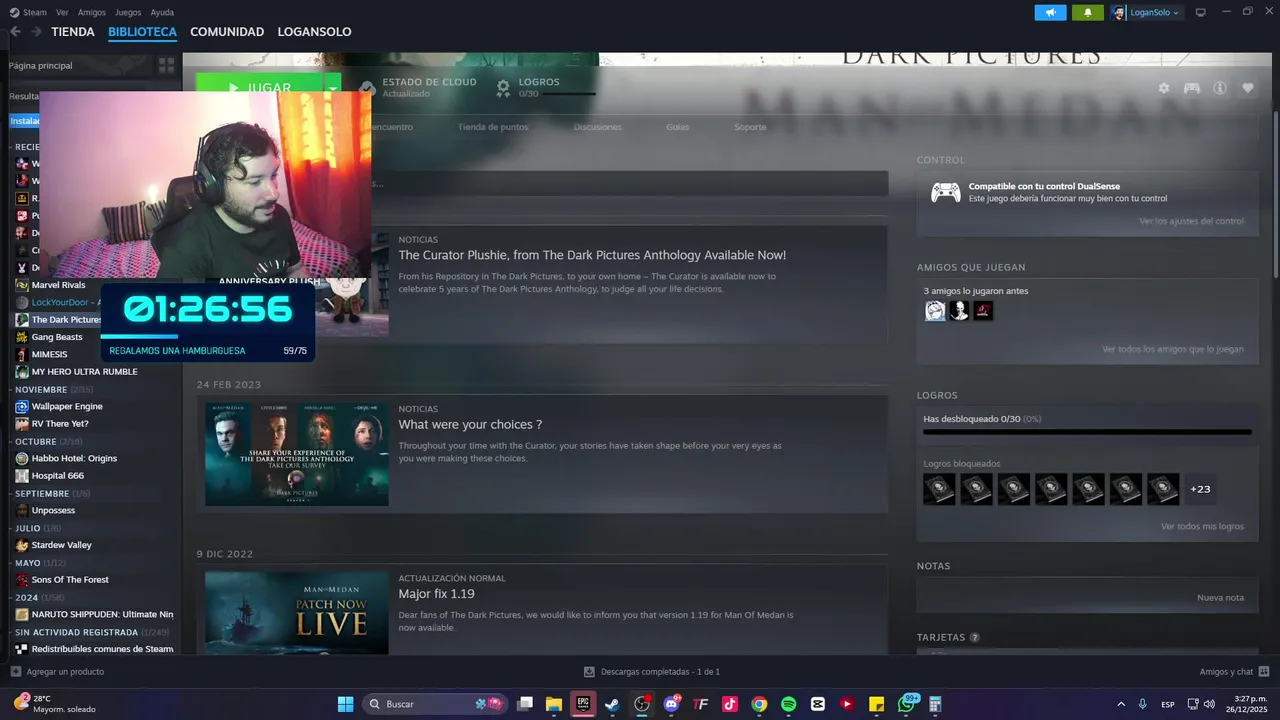1280x720 pixels.
Task: Select MY HERO ULTRA RUMBLE in list
Action: (x=84, y=372)
